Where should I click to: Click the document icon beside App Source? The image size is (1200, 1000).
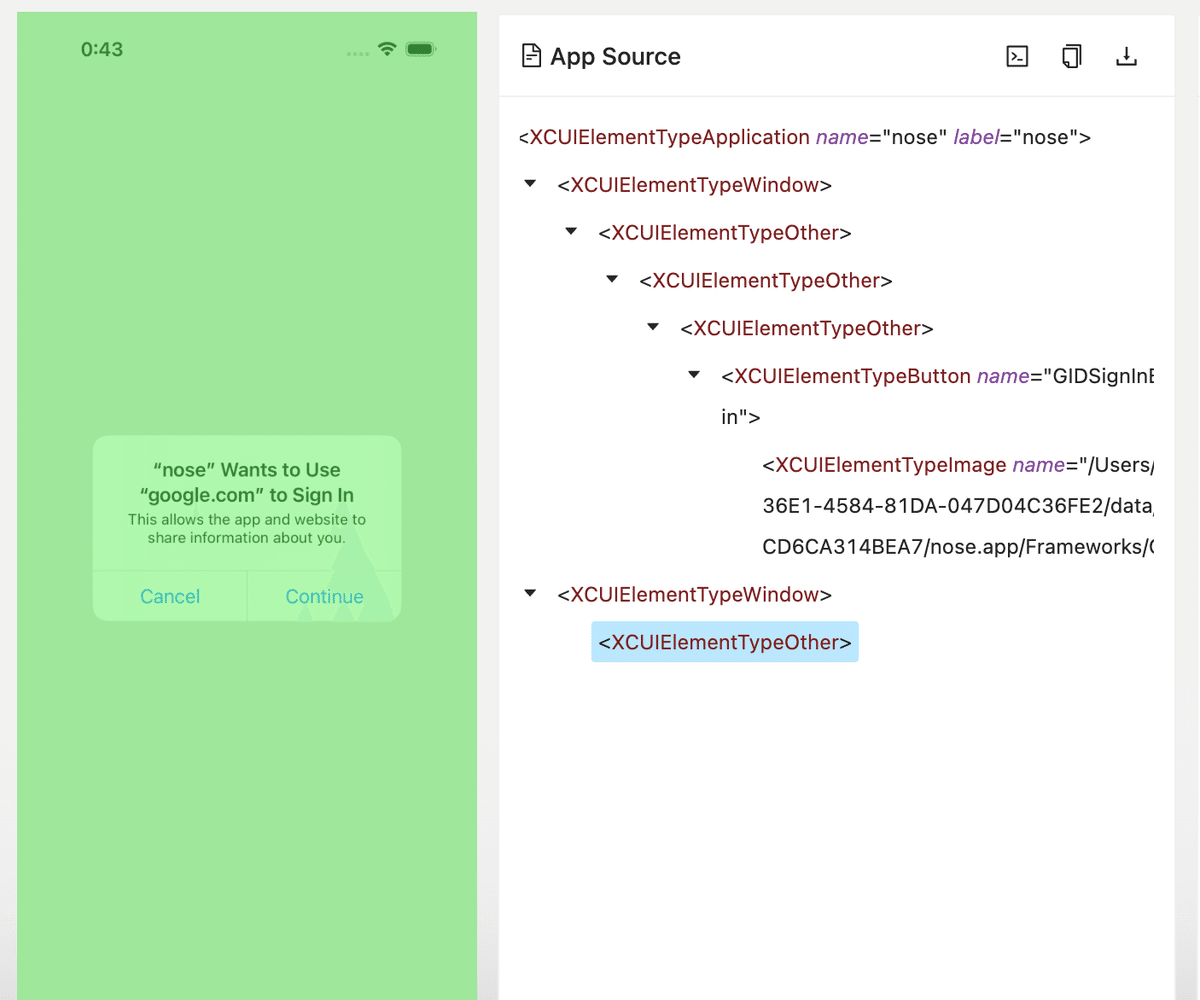click(531, 56)
